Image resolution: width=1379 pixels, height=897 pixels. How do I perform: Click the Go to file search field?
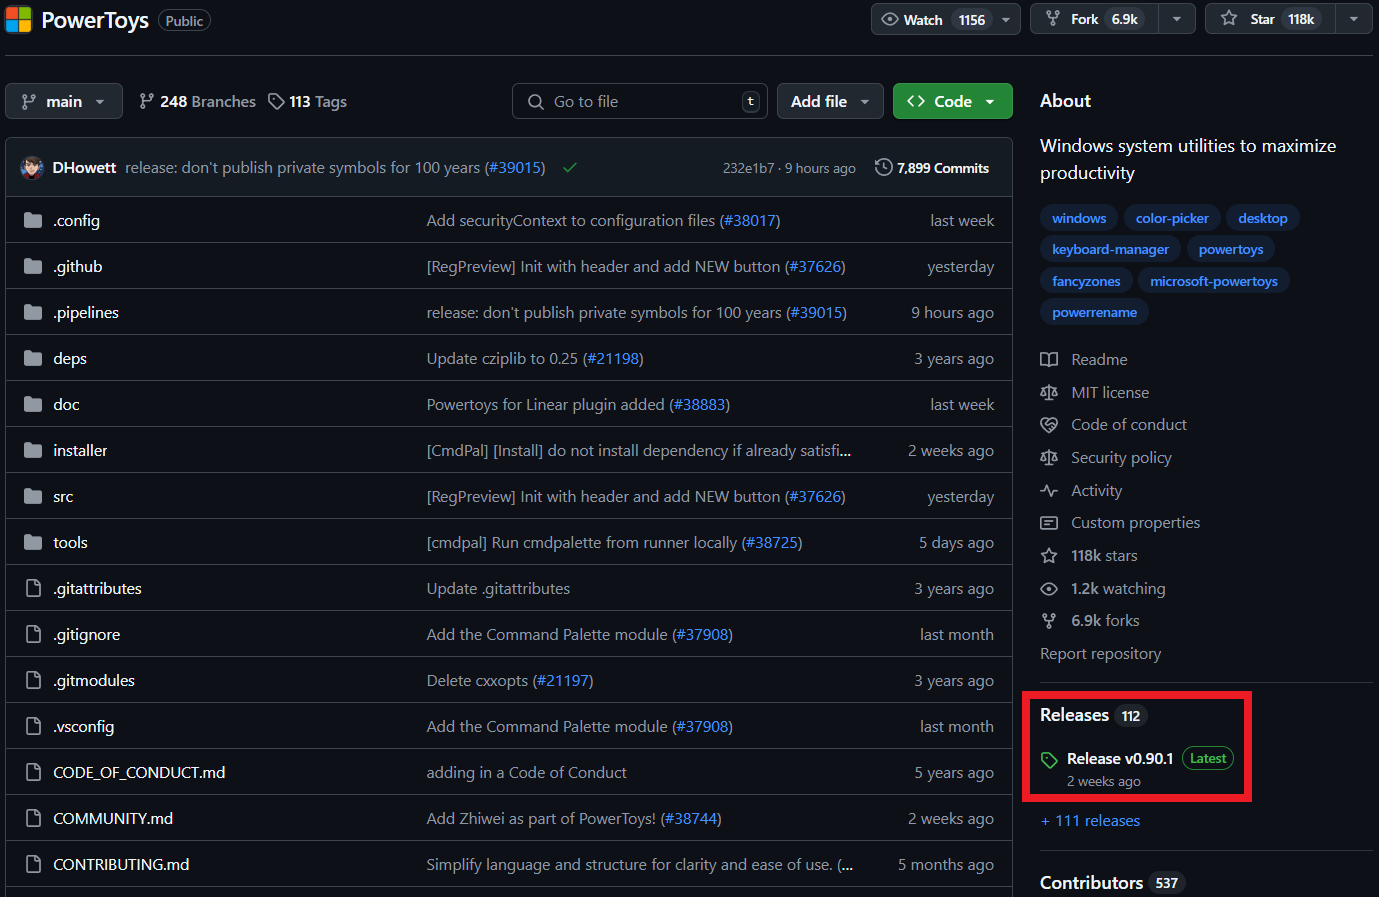click(640, 101)
